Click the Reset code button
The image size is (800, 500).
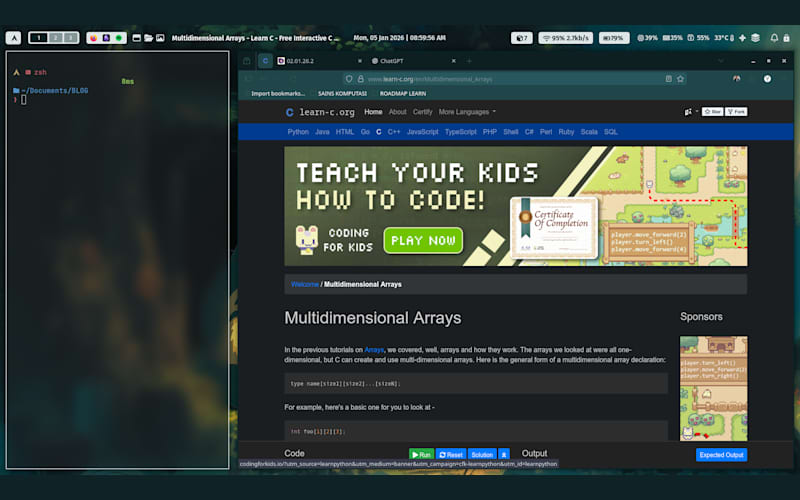[x=451, y=455]
